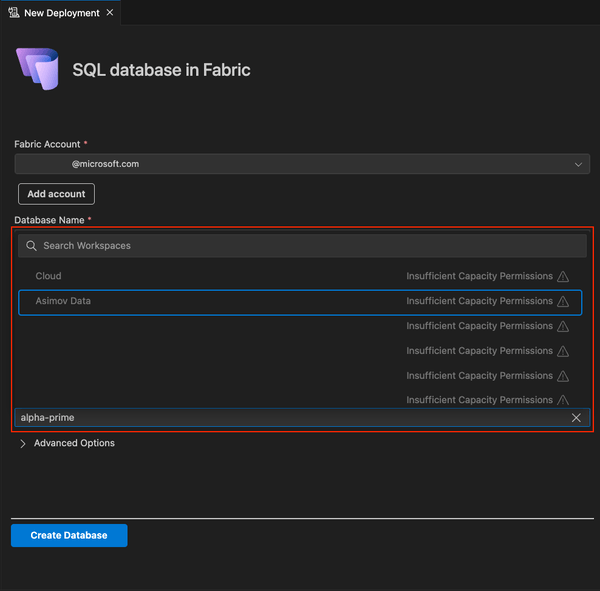The width and height of the screenshot is (600, 591).
Task: Click the magnifier icon in Search Workspaces
Action: 32,246
